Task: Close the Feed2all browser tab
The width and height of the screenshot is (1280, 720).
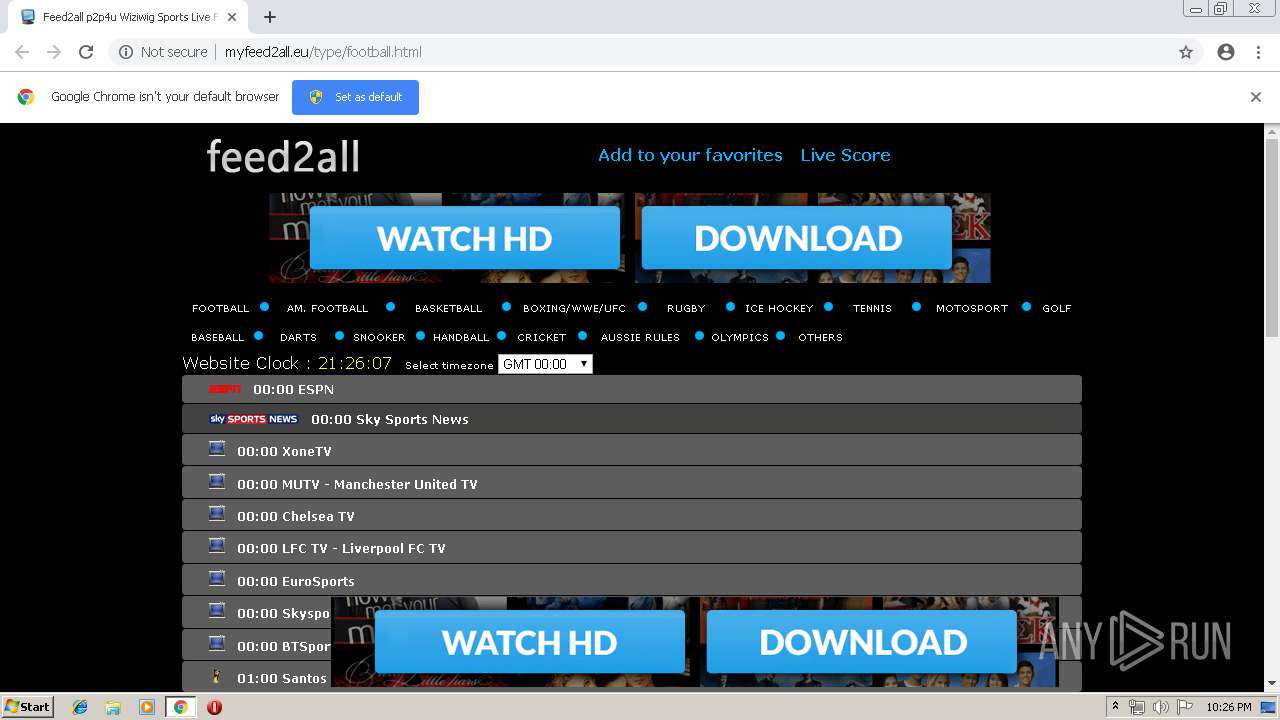Action: 232,17
